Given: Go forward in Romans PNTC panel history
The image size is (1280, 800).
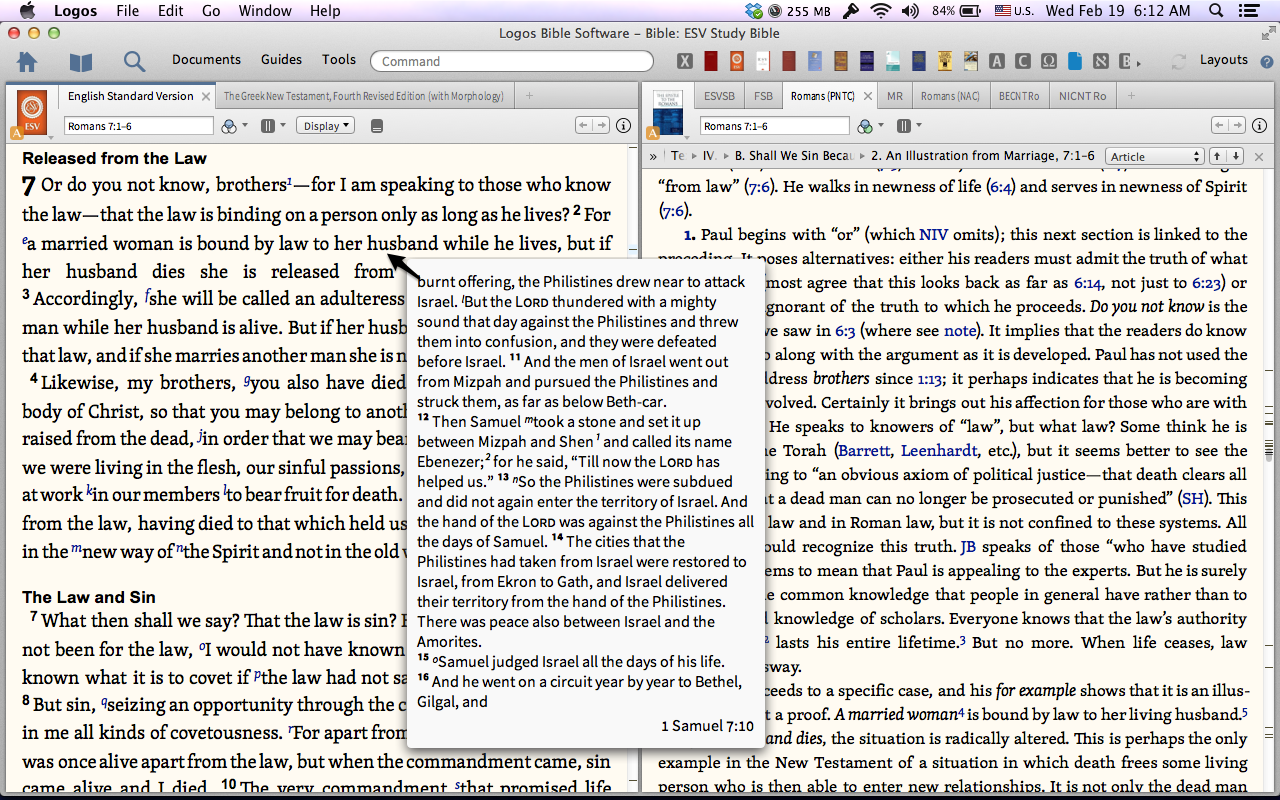Looking at the screenshot, I should [x=1237, y=126].
